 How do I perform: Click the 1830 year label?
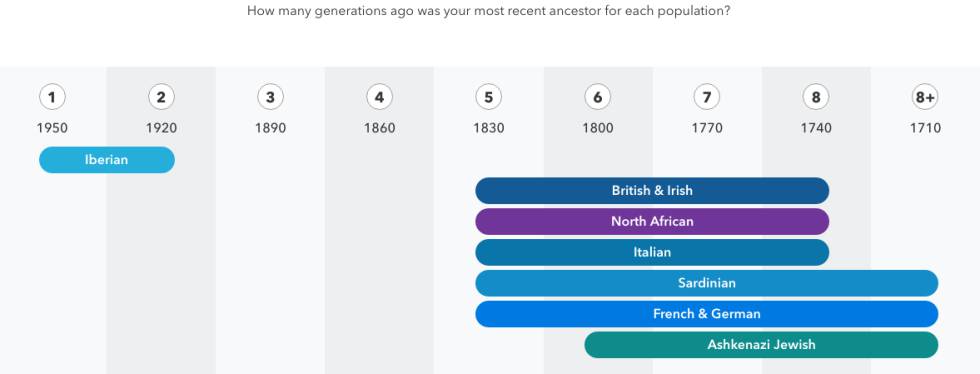coord(489,128)
